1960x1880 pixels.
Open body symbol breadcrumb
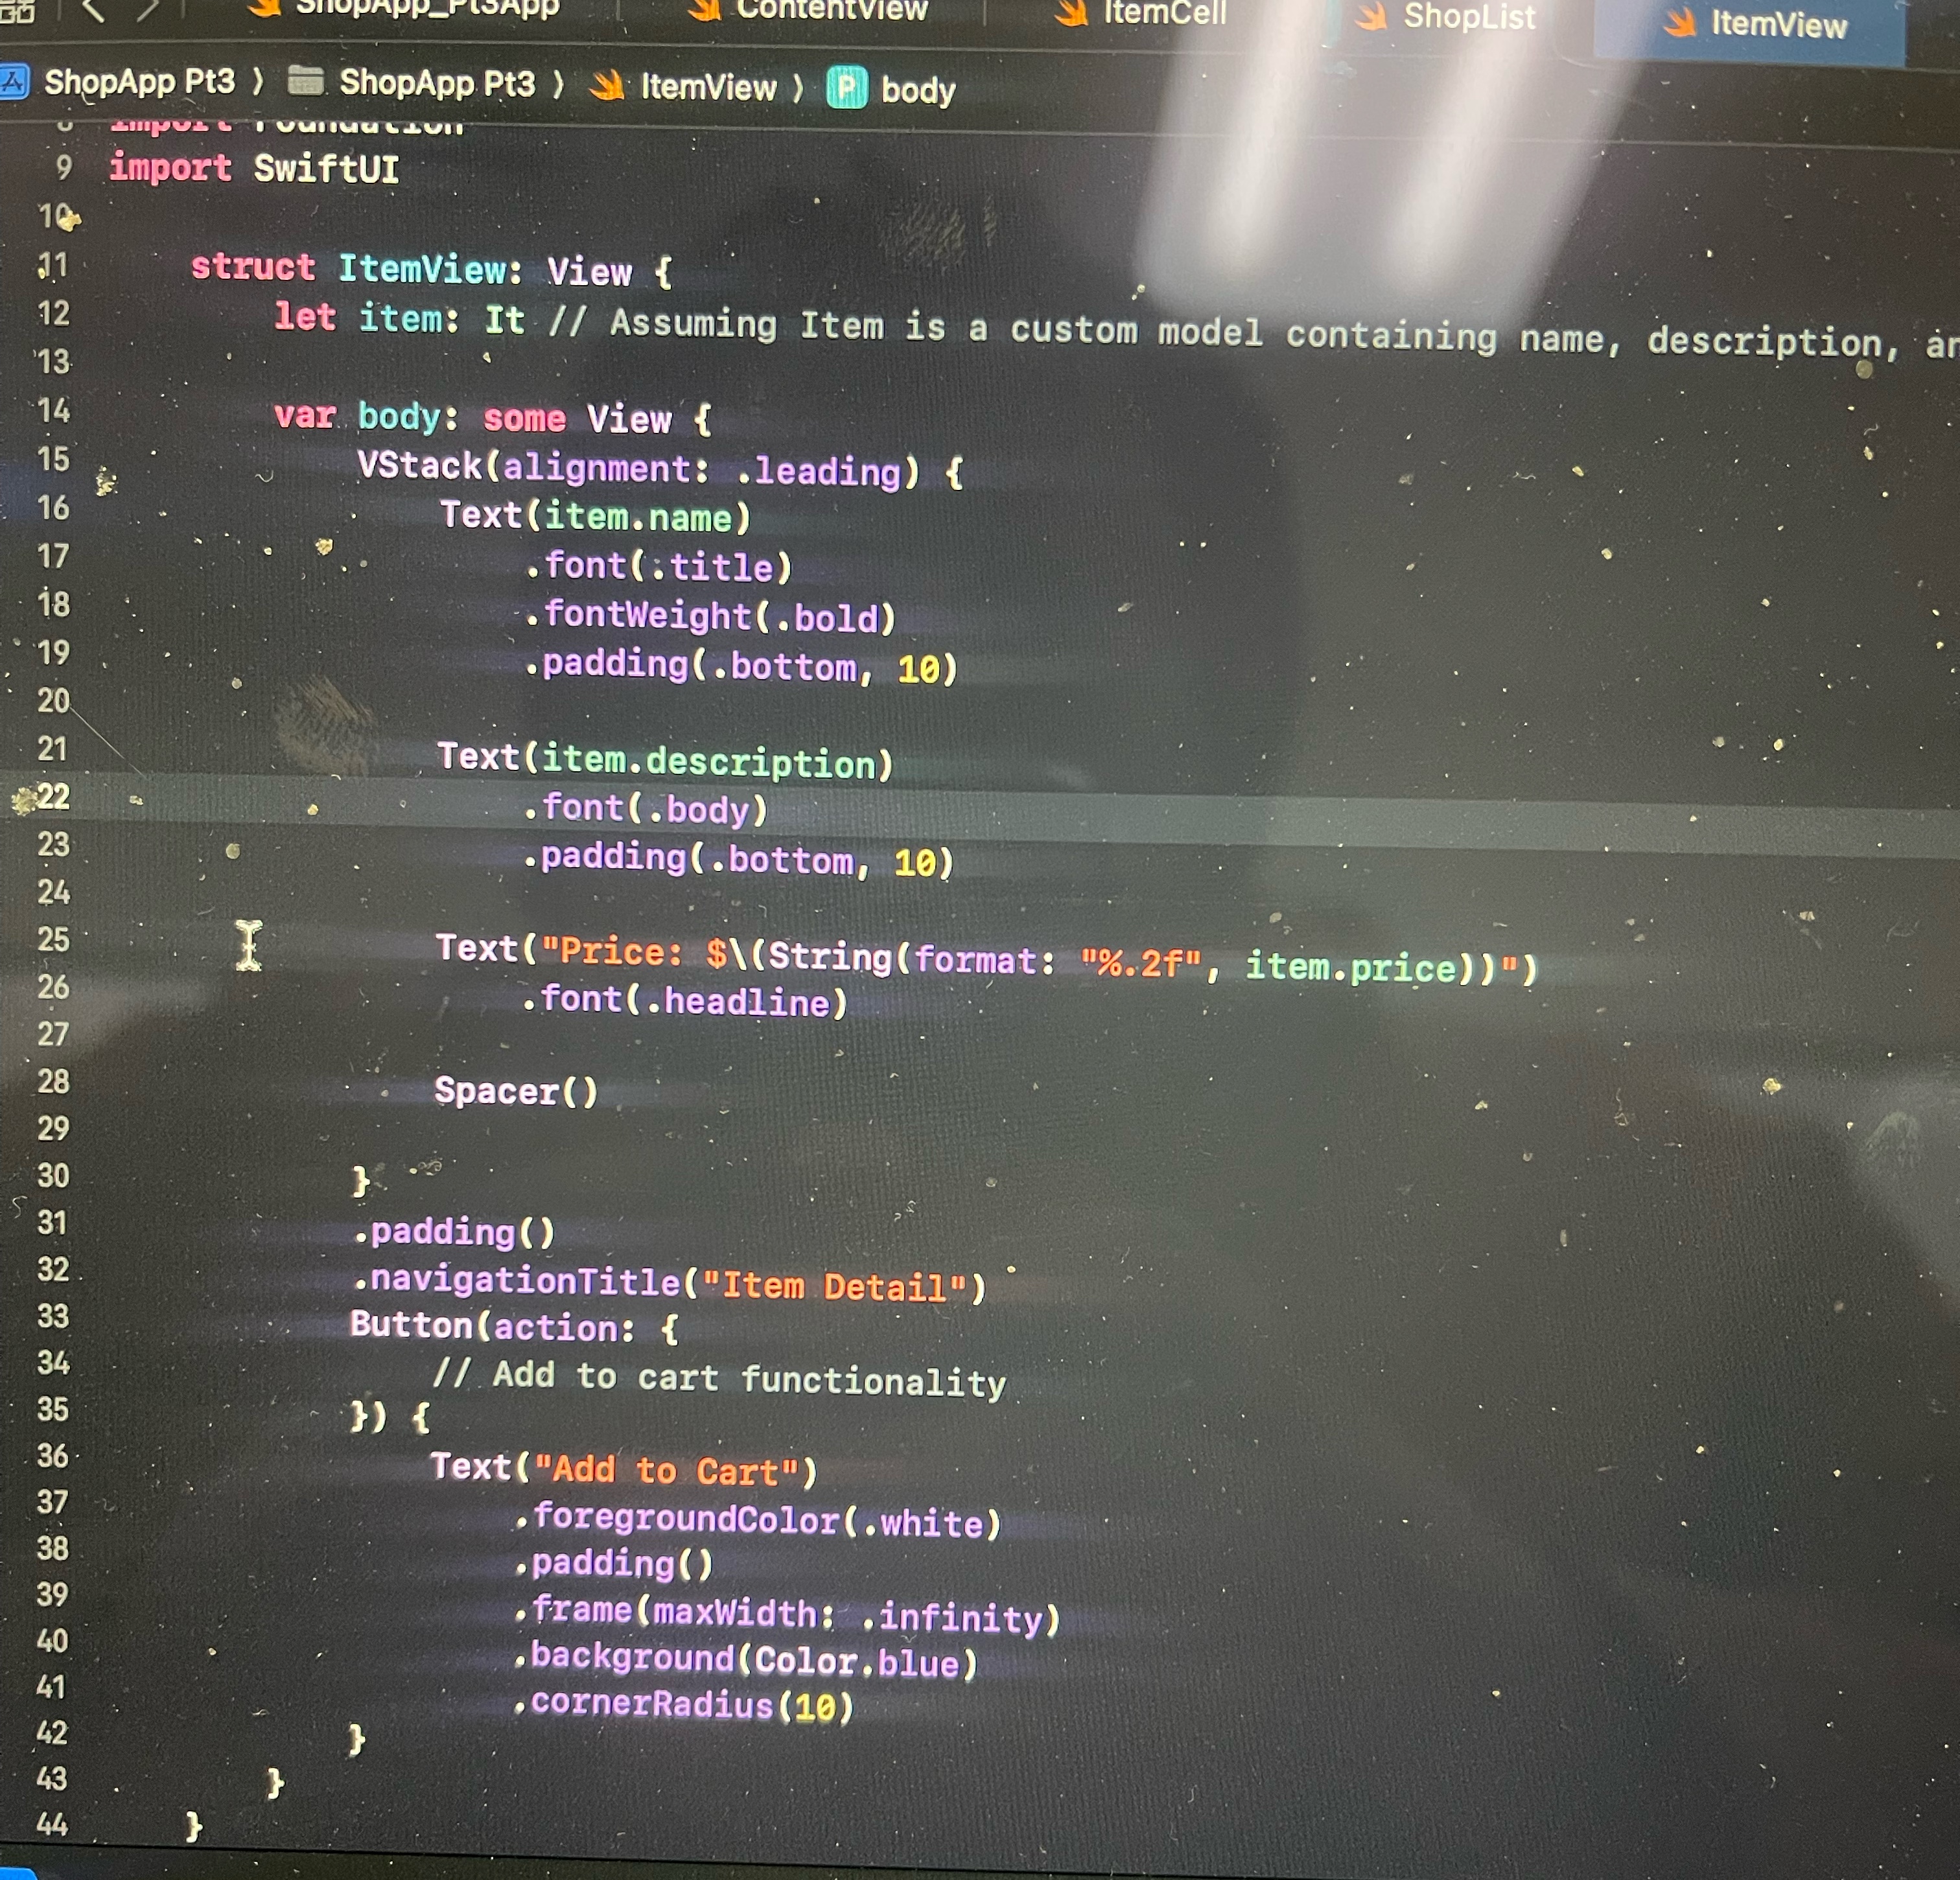pos(918,91)
